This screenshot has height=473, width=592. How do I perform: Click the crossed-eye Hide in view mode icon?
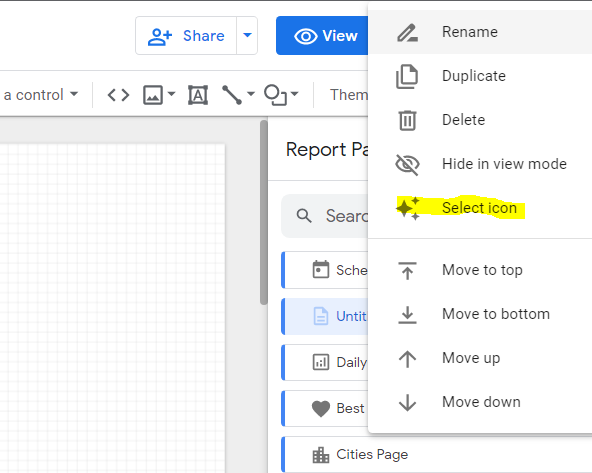tap(407, 164)
